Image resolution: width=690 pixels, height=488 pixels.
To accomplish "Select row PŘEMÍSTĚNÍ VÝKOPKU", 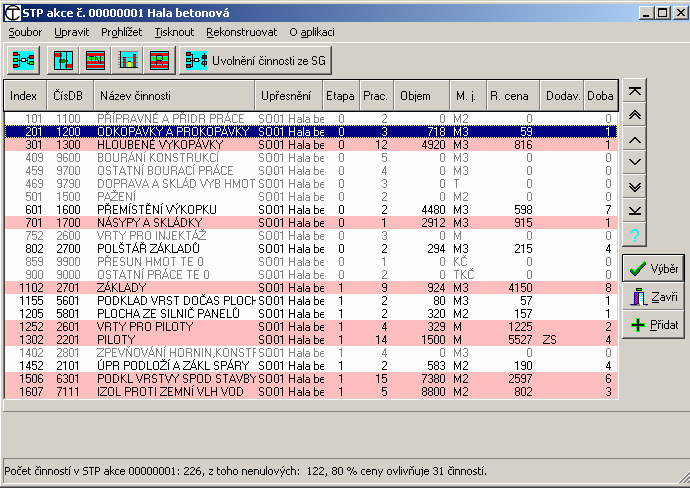I will [x=311, y=209].
